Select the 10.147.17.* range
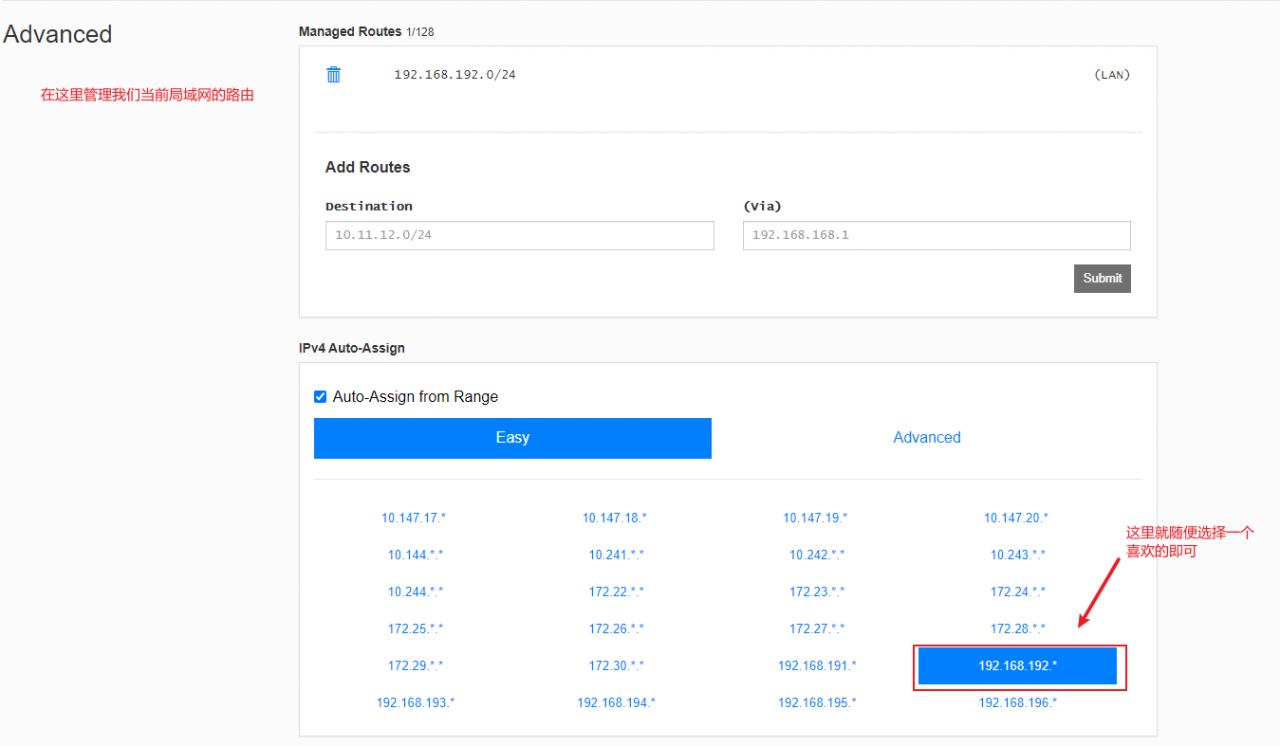This screenshot has width=1280, height=746. tap(414, 518)
